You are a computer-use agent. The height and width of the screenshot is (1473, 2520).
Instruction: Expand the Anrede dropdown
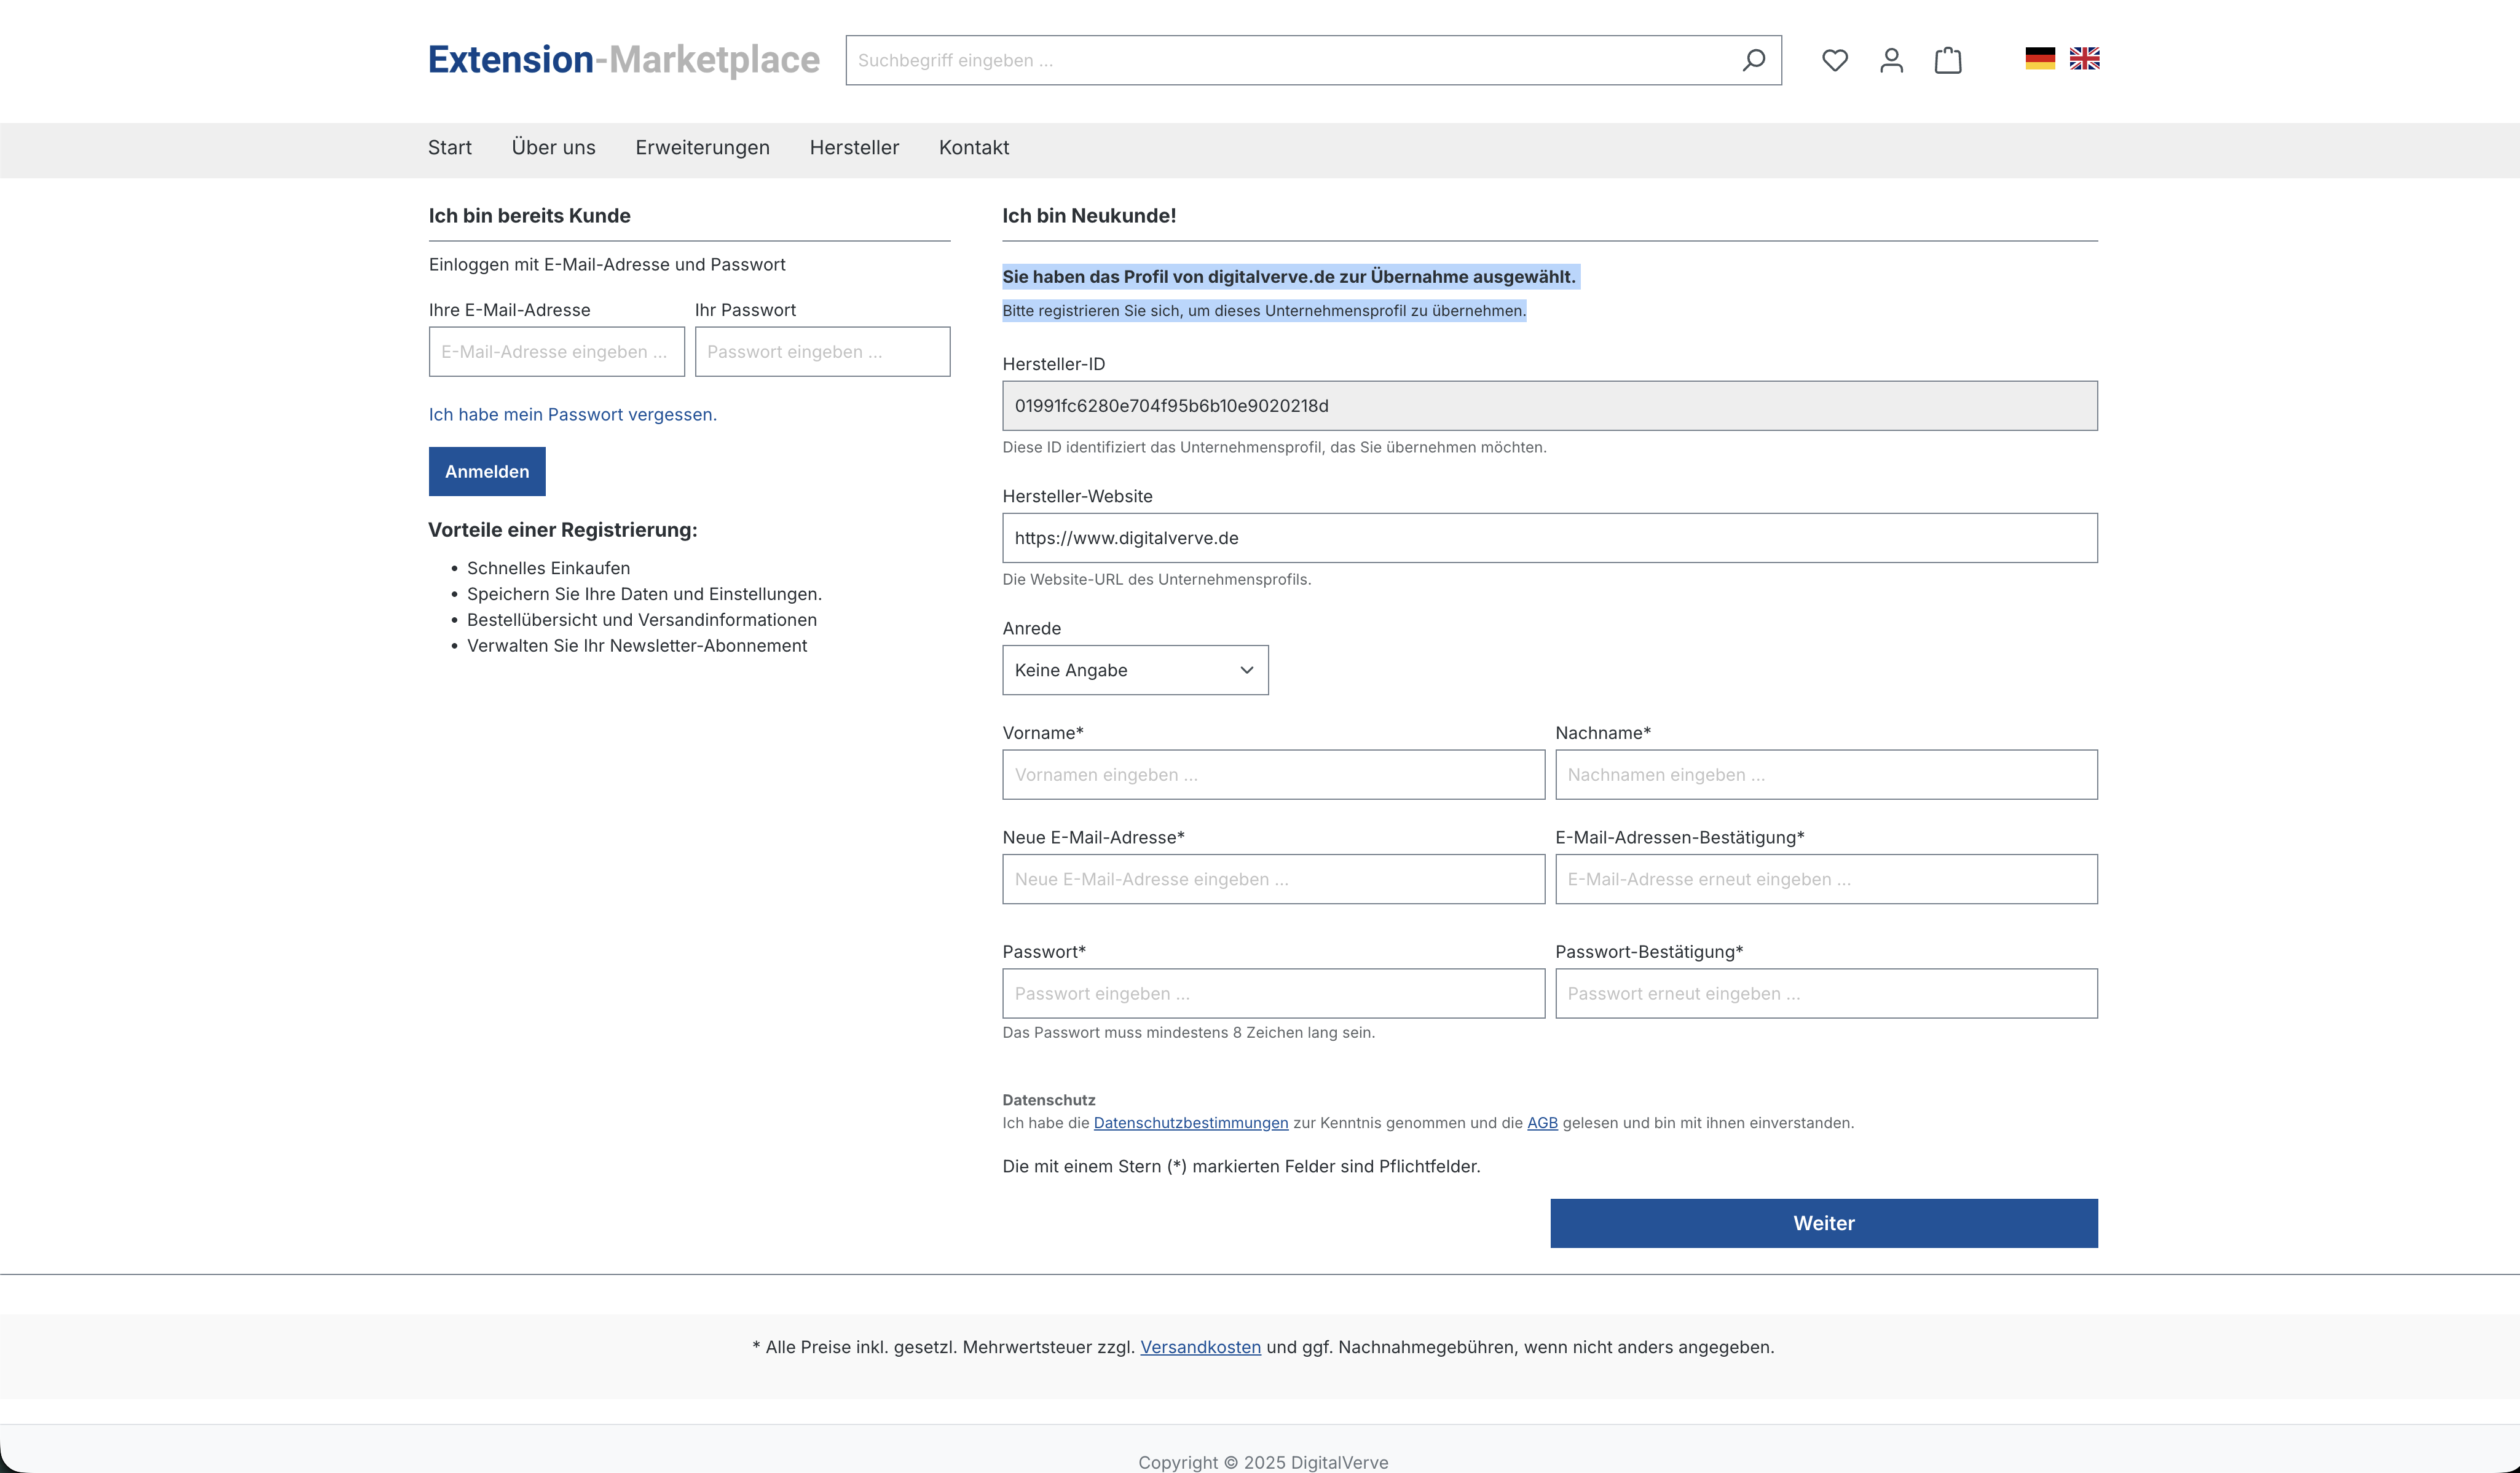coord(1134,670)
